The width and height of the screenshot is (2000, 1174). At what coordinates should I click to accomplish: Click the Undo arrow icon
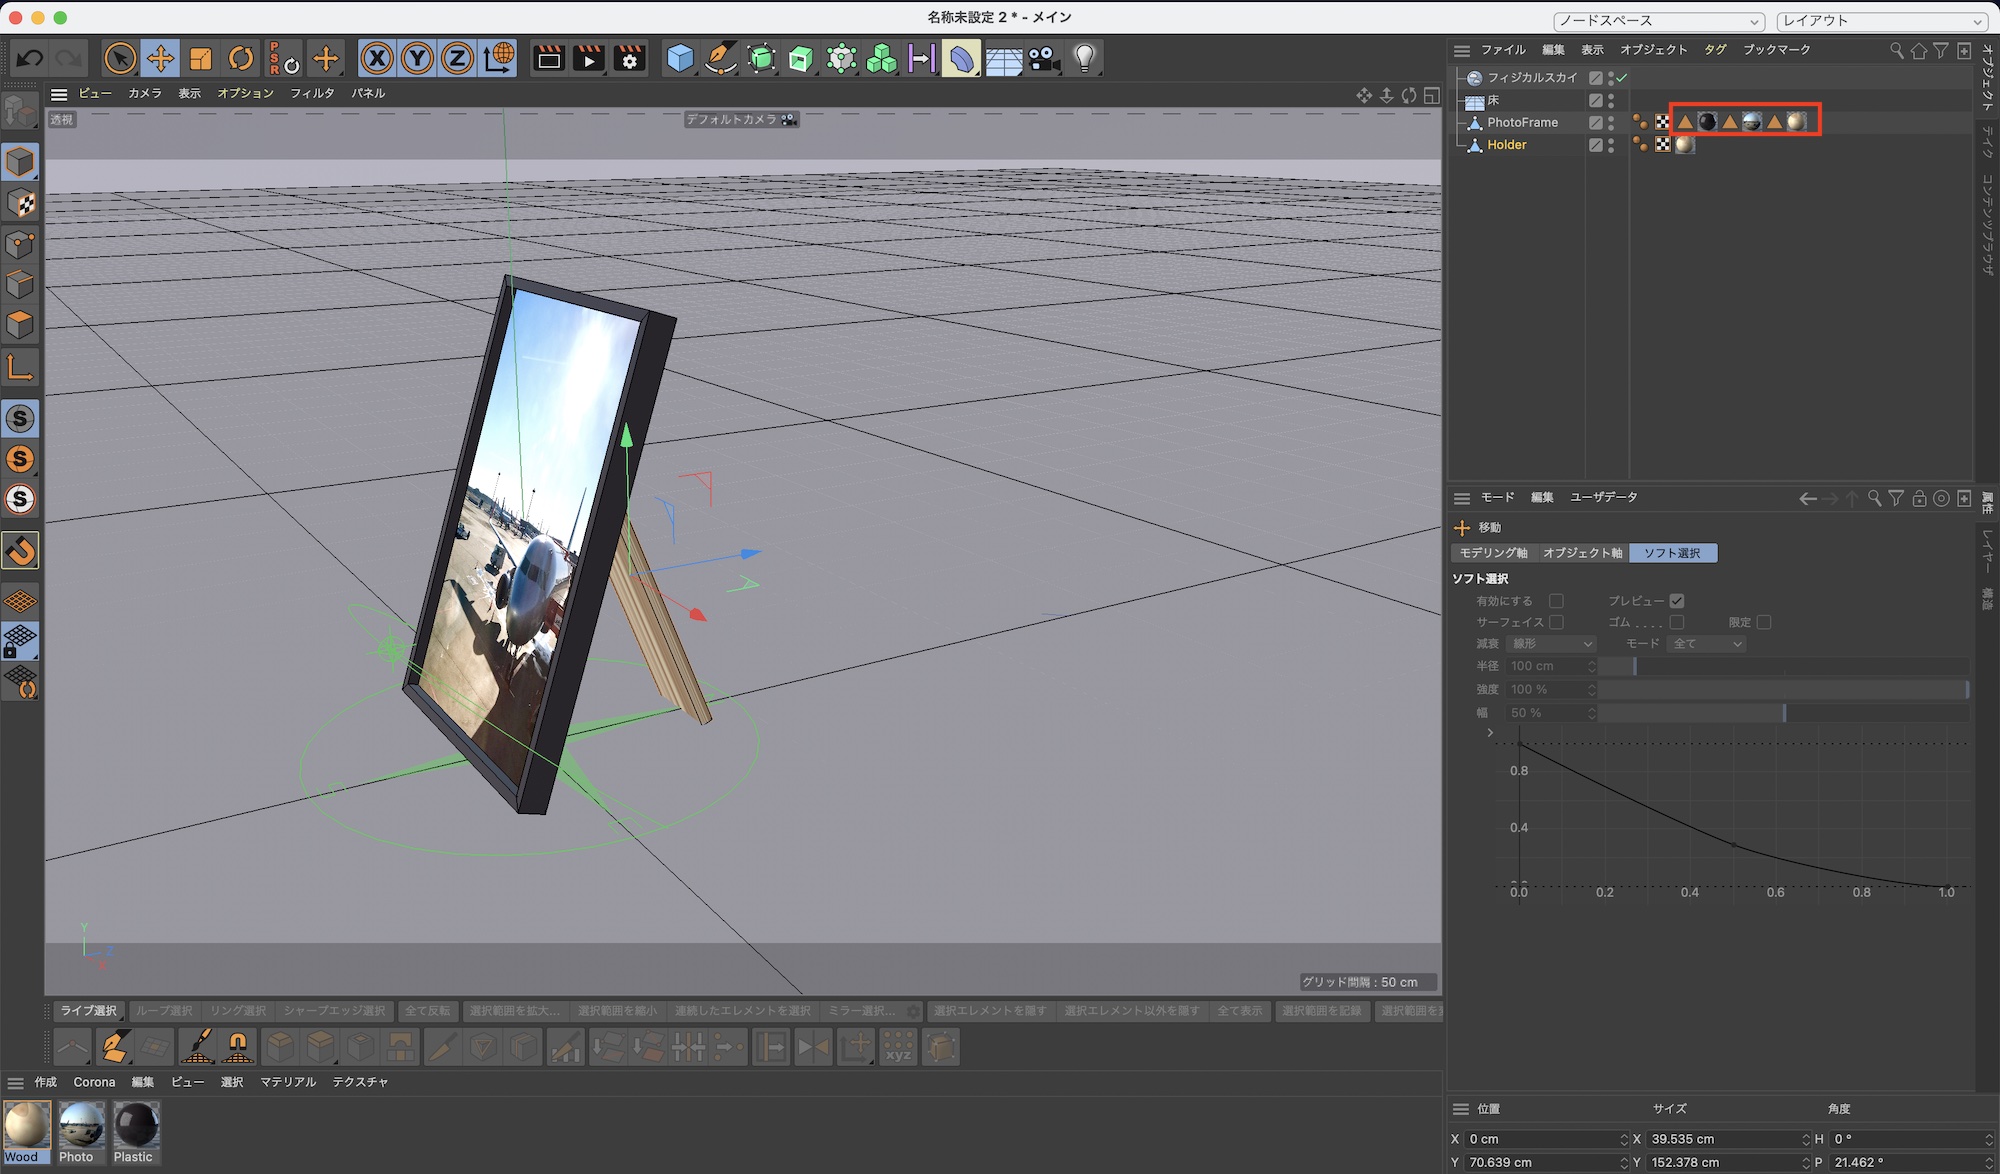point(30,59)
